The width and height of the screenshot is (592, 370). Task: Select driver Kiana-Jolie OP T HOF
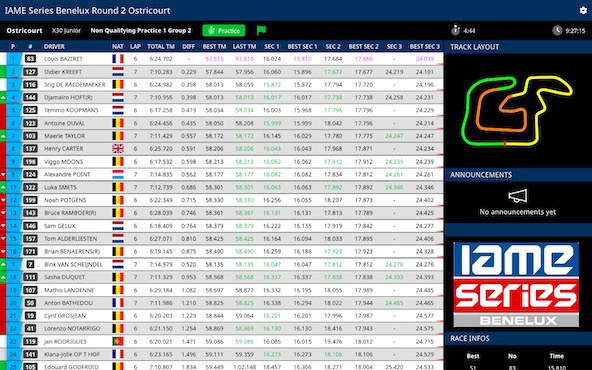72,354
